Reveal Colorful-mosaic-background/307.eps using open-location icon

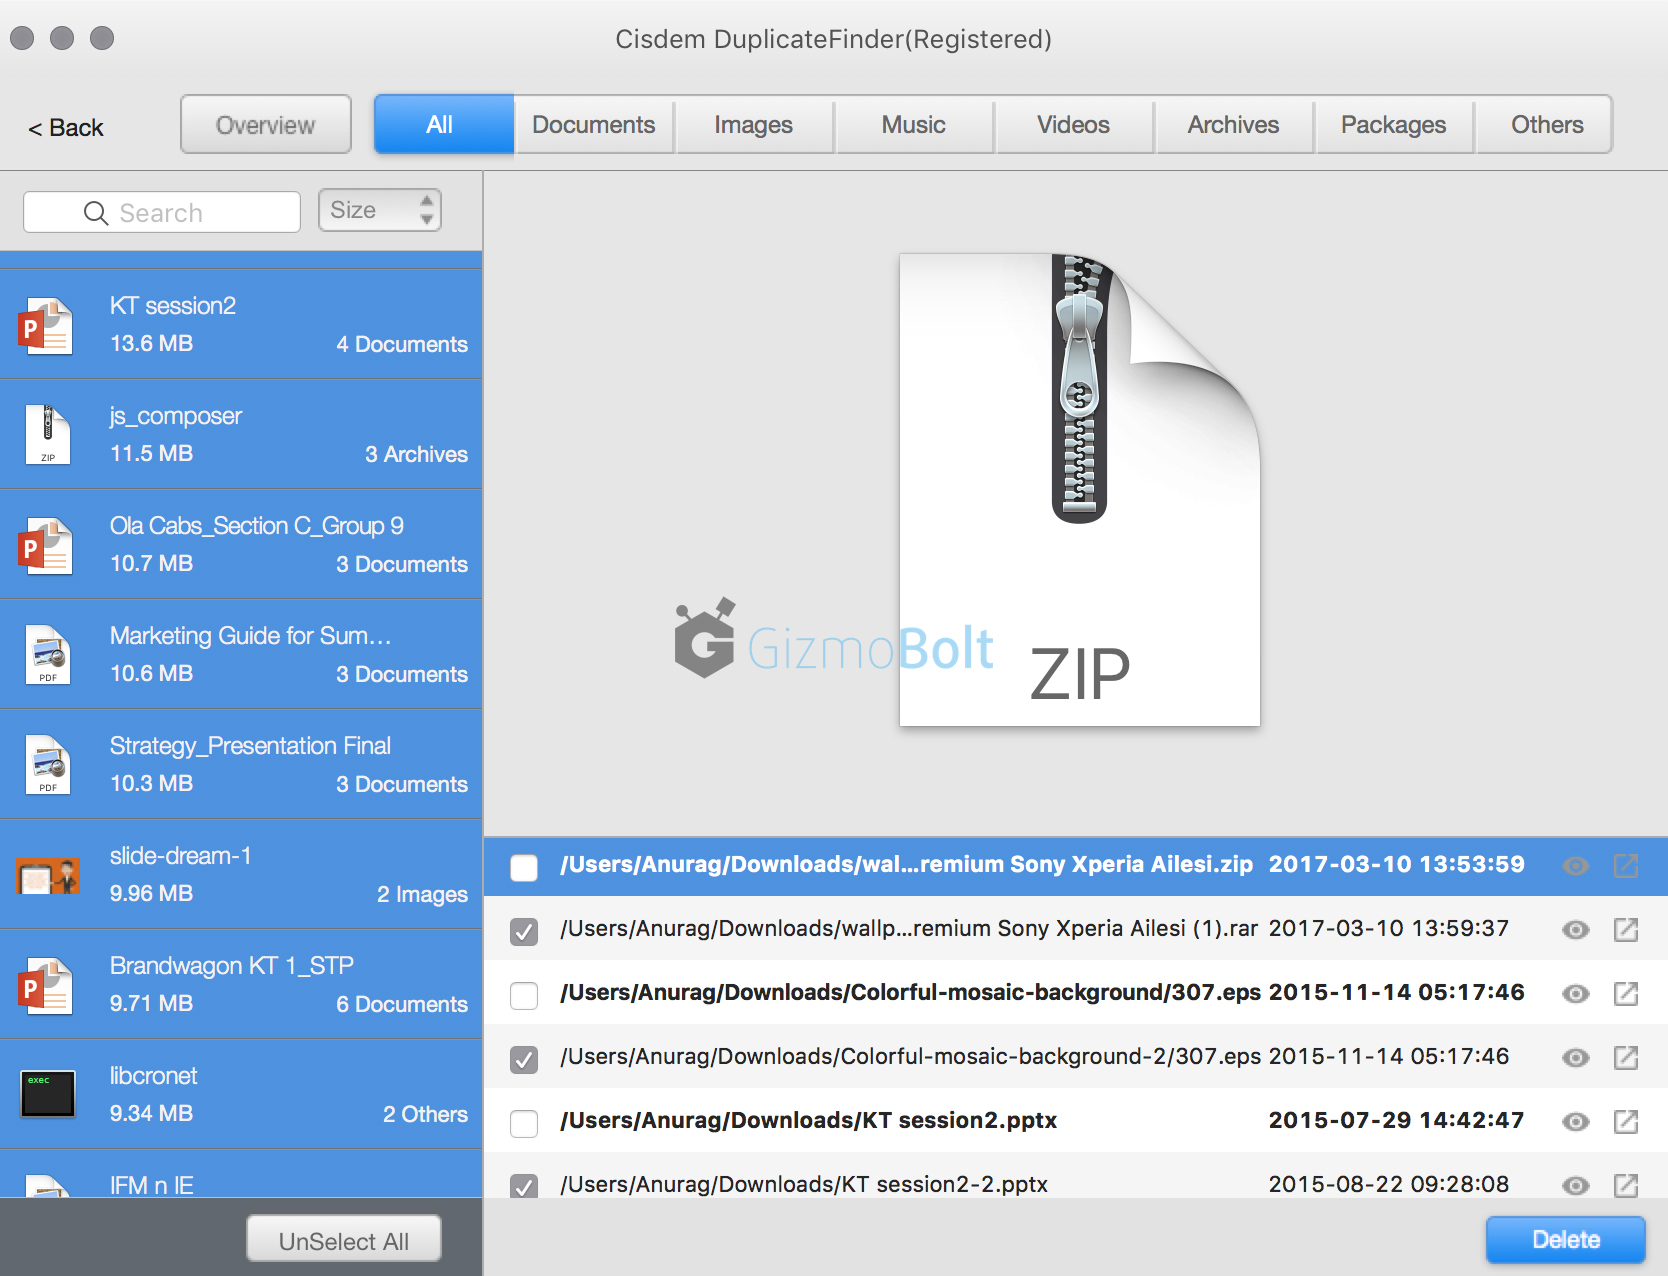point(1626,993)
